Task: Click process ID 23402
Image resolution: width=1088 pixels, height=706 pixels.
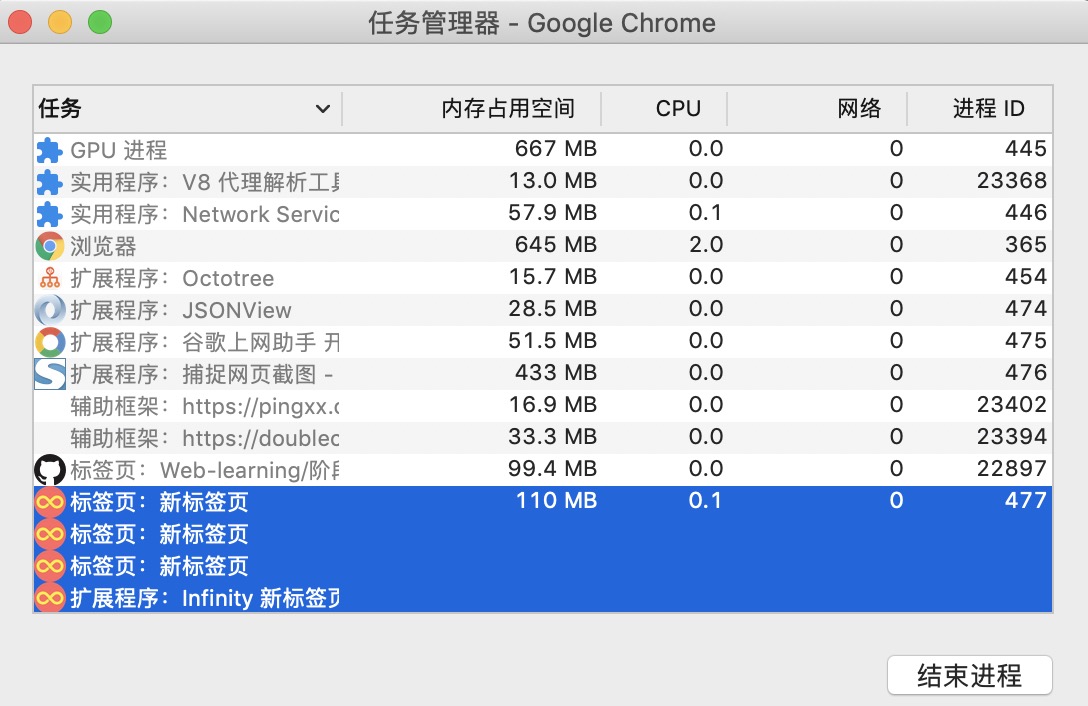Action: pyautogui.click(x=1012, y=404)
